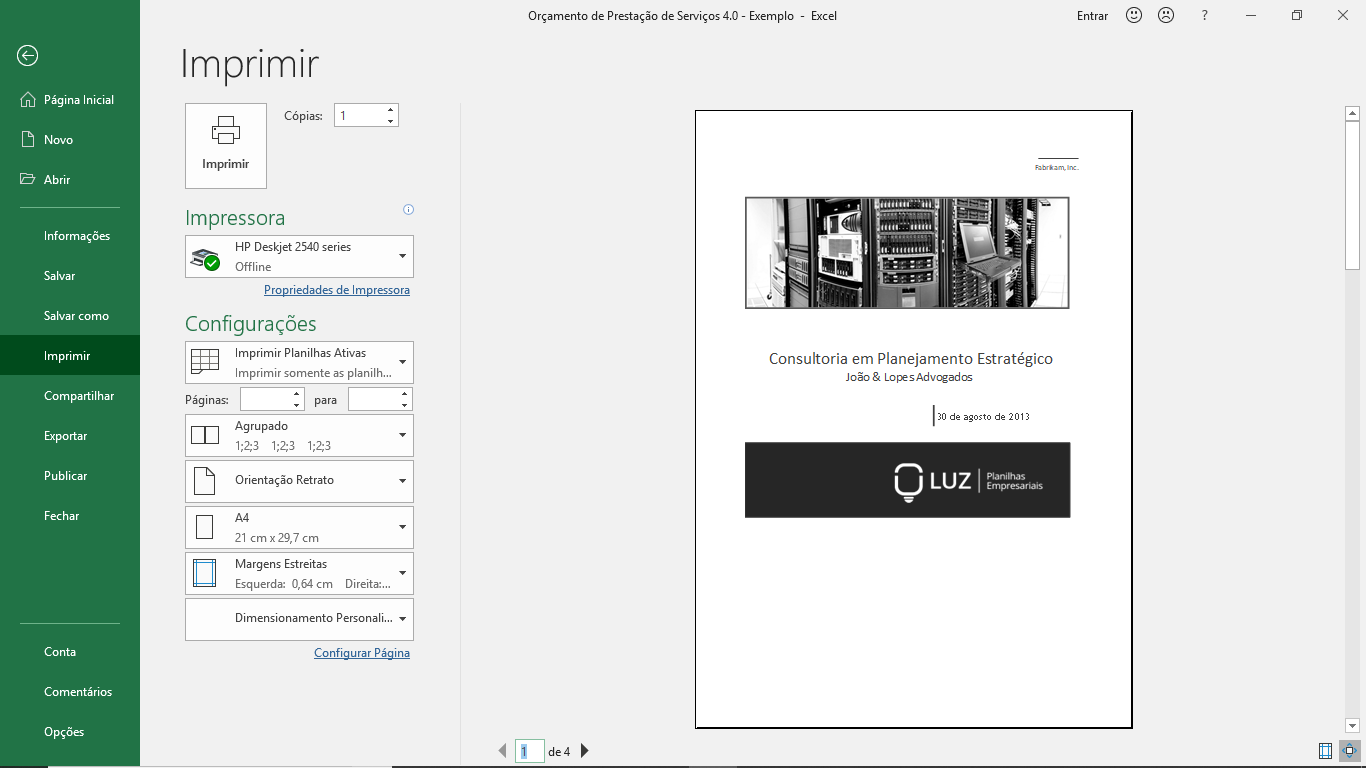Image resolution: width=1366 pixels, height=768 pixels.
Task: Toggle Show Margins icon at bottom right
Action: coord(1325,751)
